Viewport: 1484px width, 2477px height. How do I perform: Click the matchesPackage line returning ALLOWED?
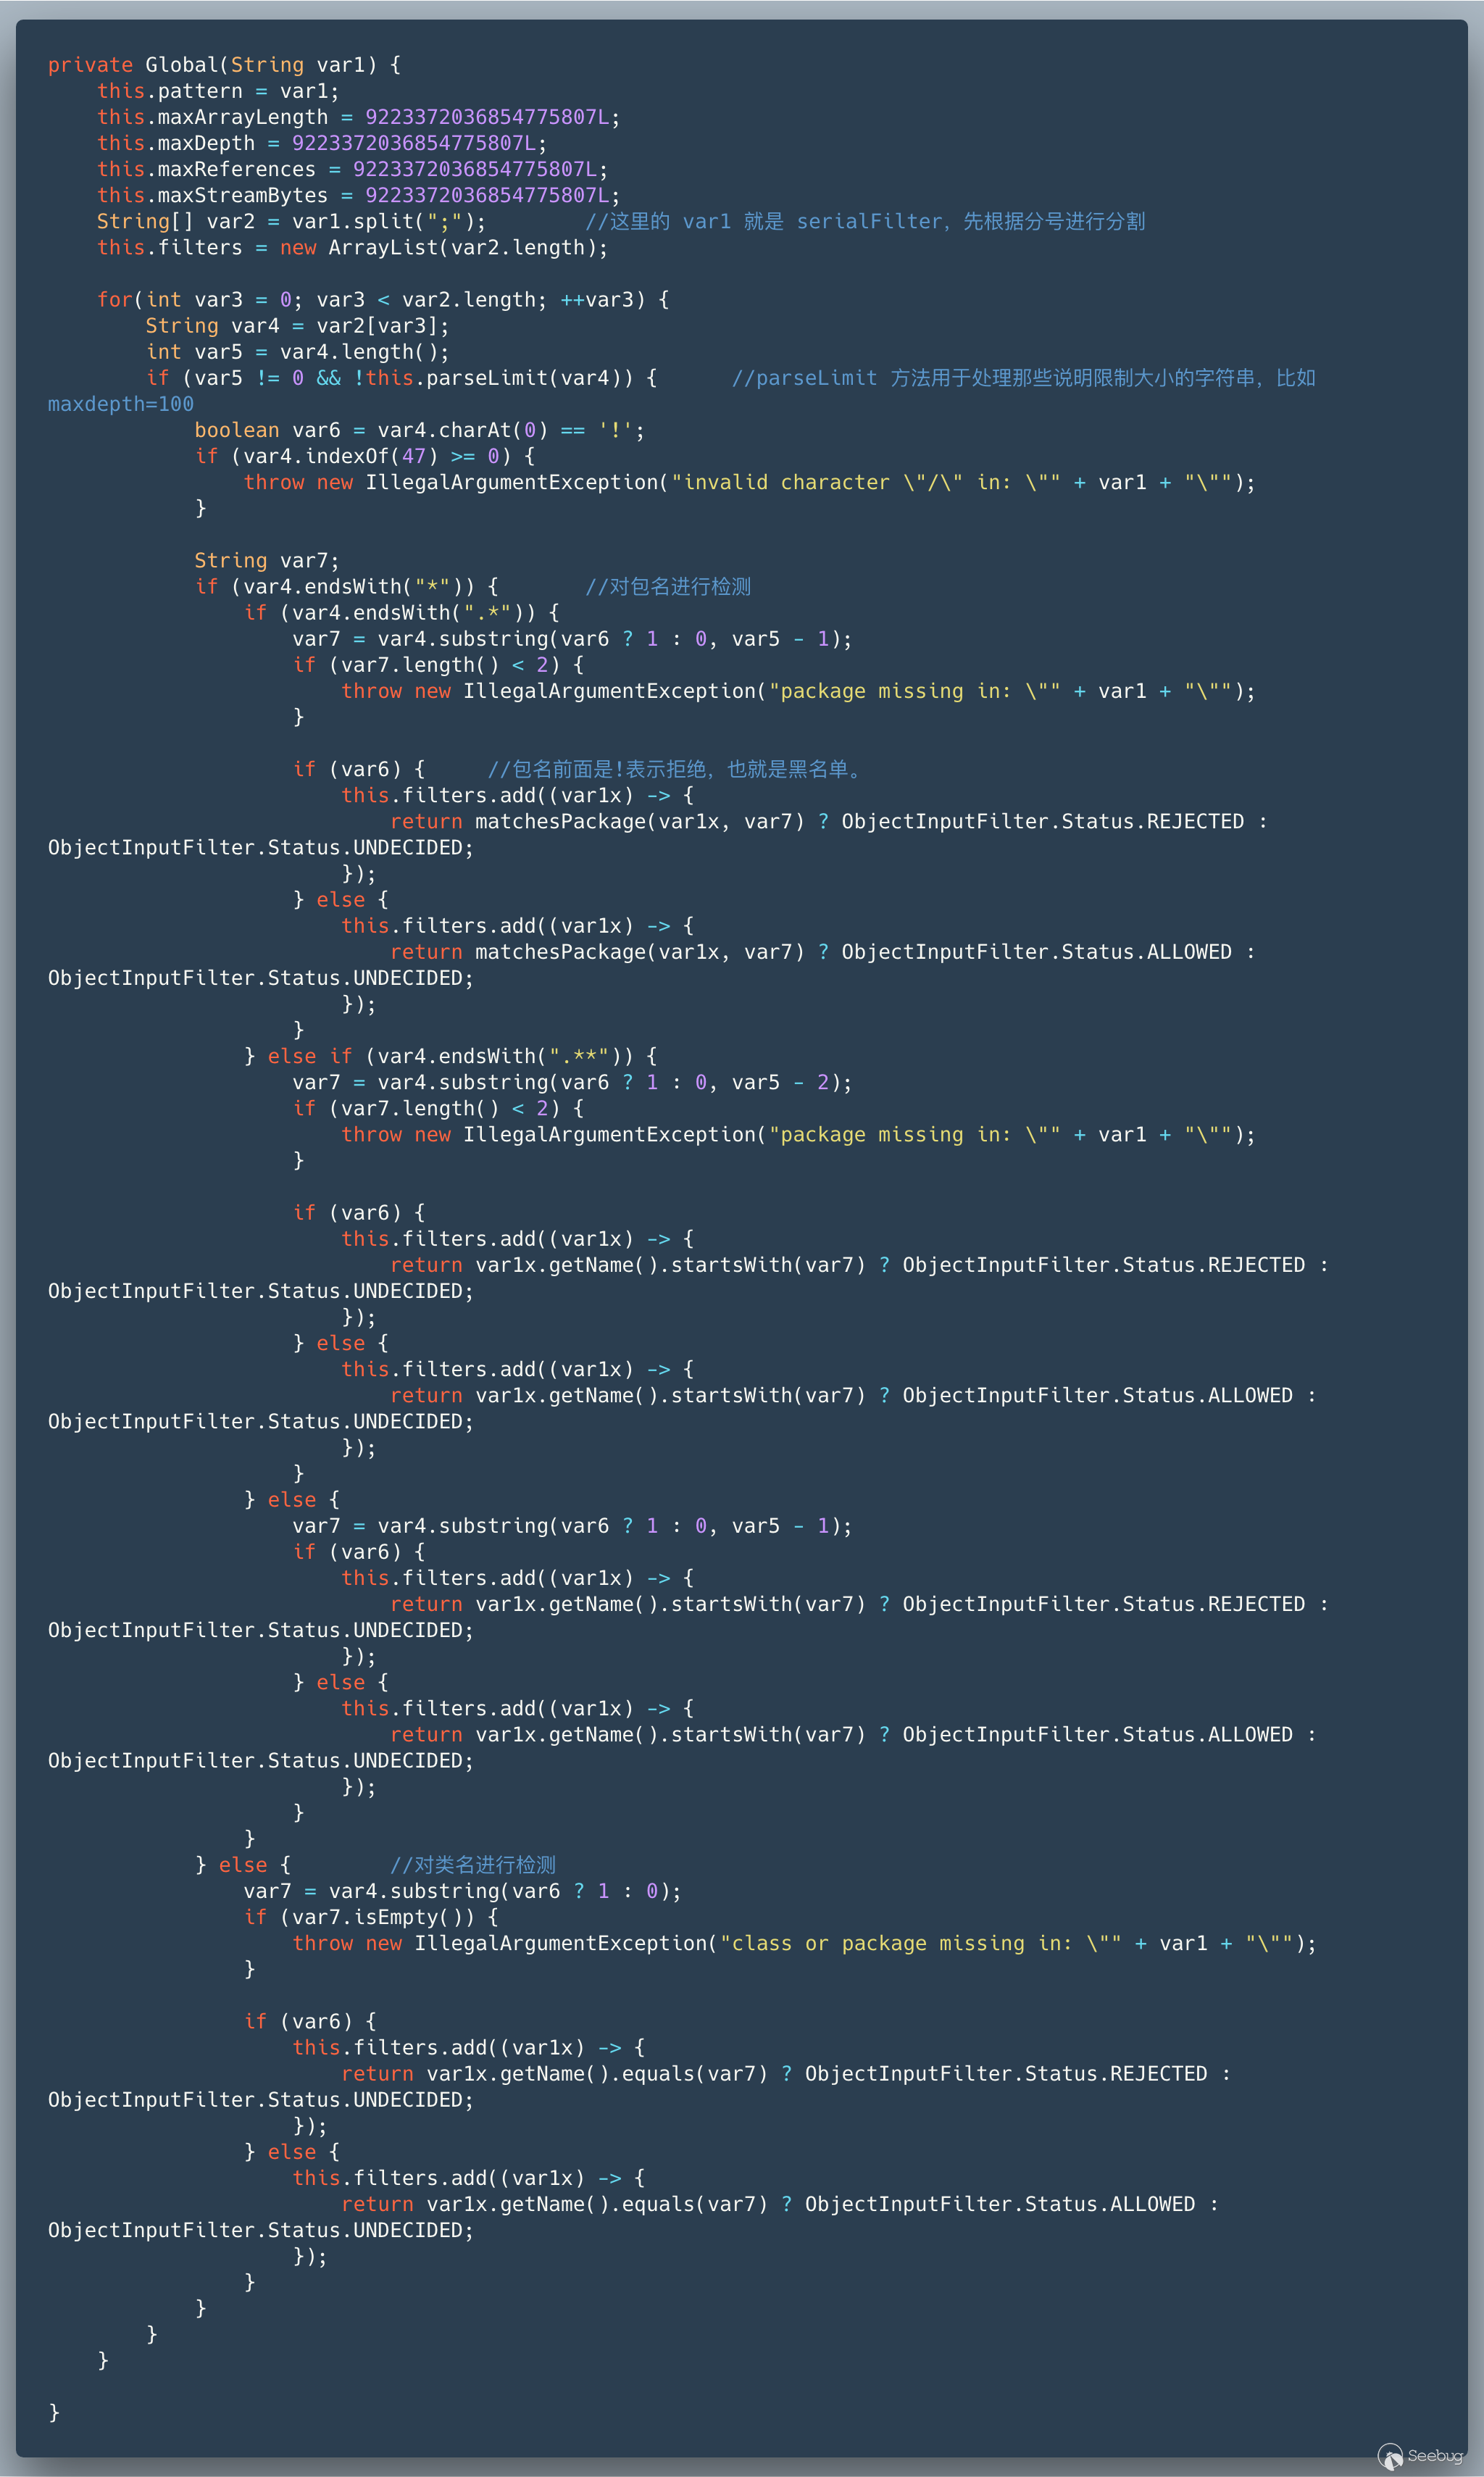(823, 952)
